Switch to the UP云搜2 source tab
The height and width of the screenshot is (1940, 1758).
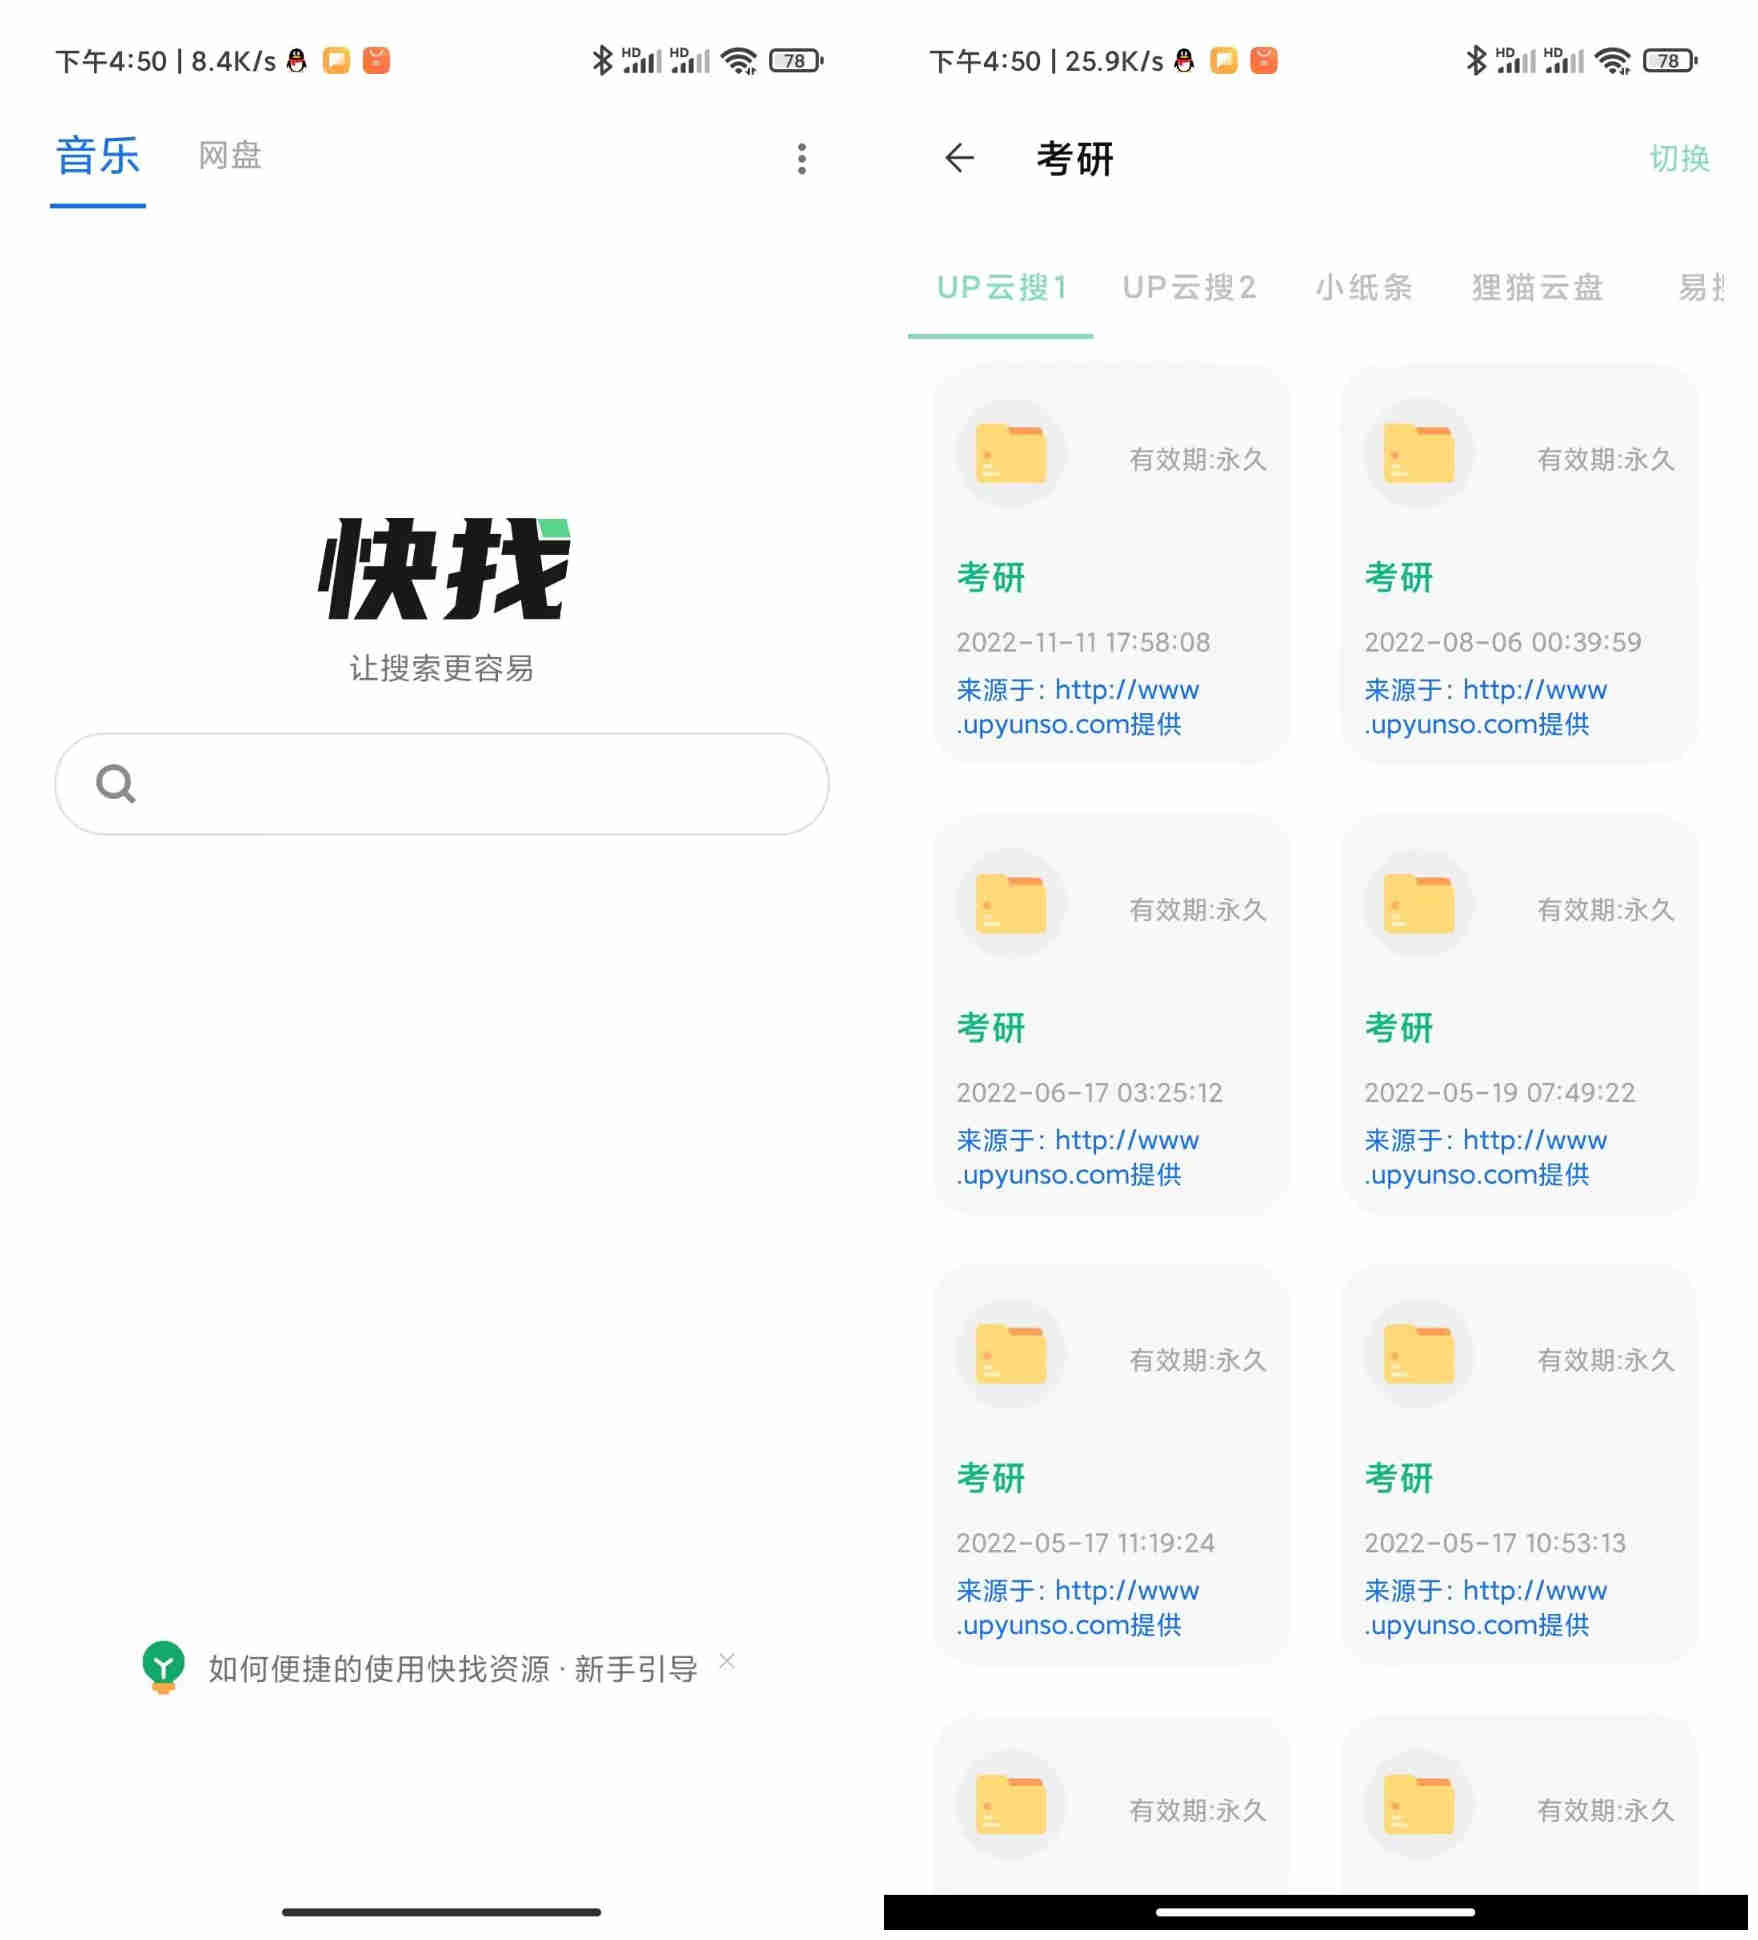tap(1190, 289)
